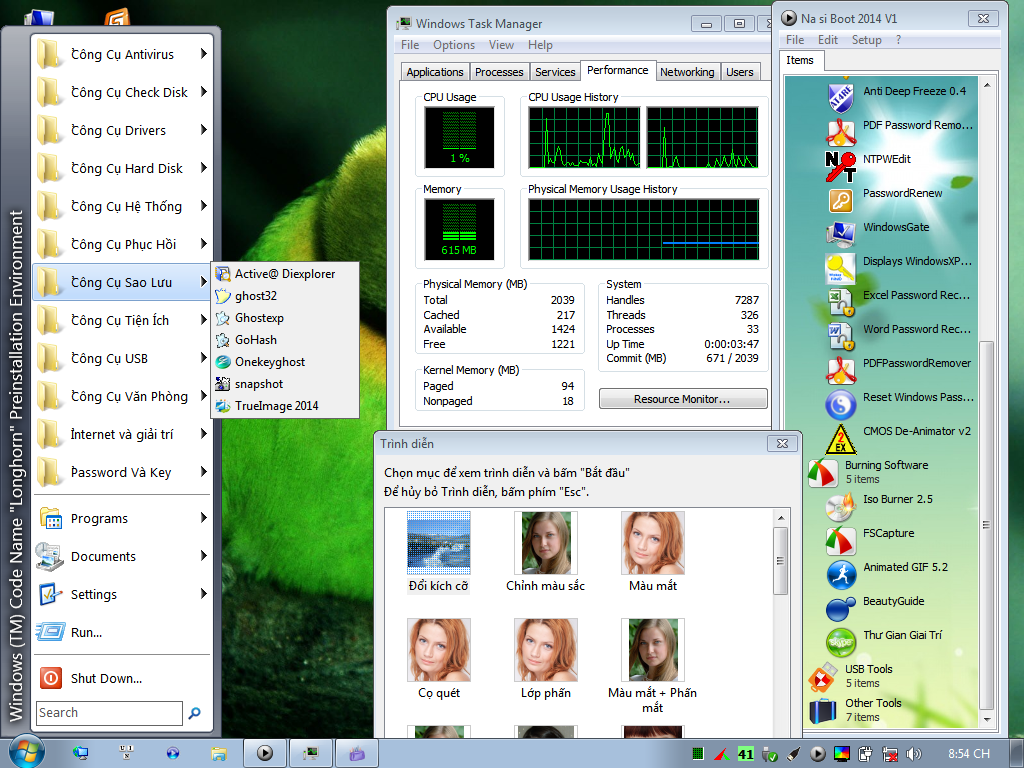Click search magnifier icon in Start menu
This screenshot has height=768, width=1024.
195,713
